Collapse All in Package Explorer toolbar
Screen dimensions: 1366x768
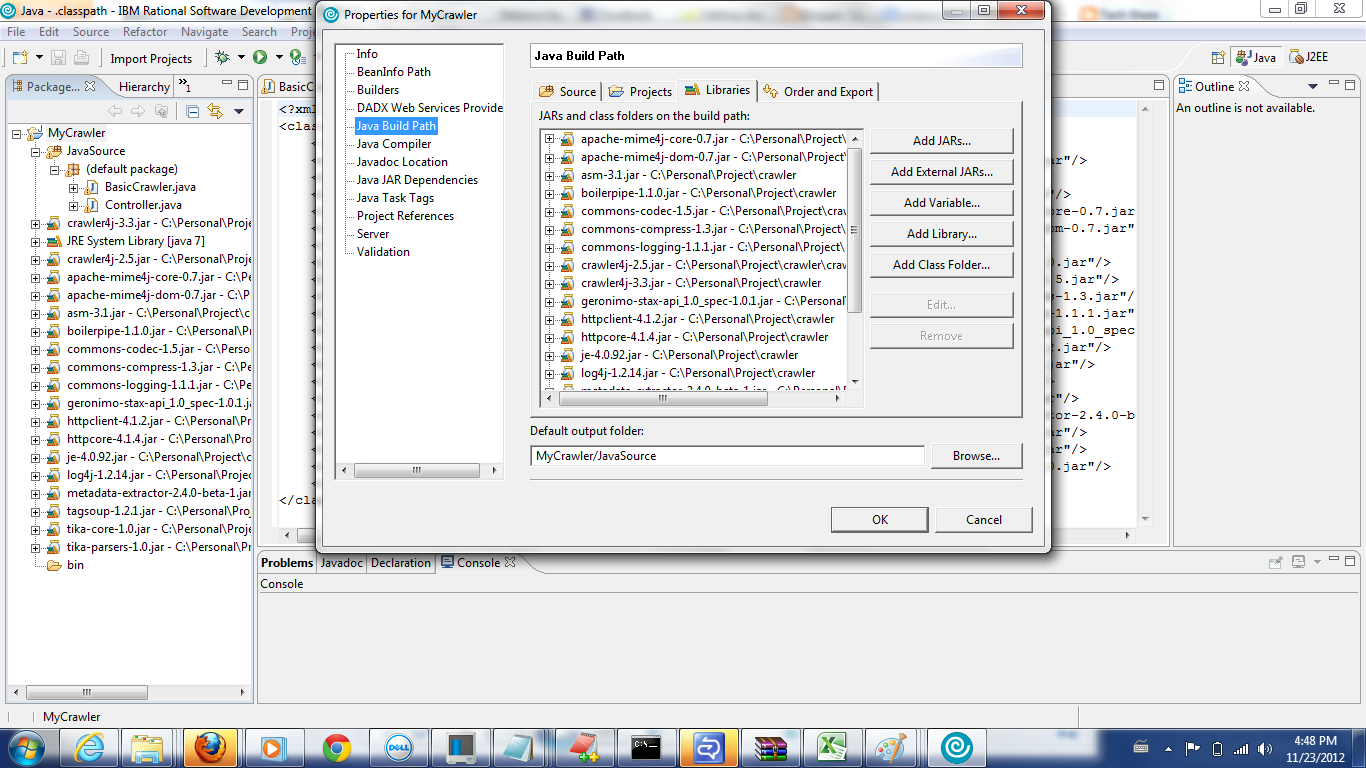coord(192,111)
